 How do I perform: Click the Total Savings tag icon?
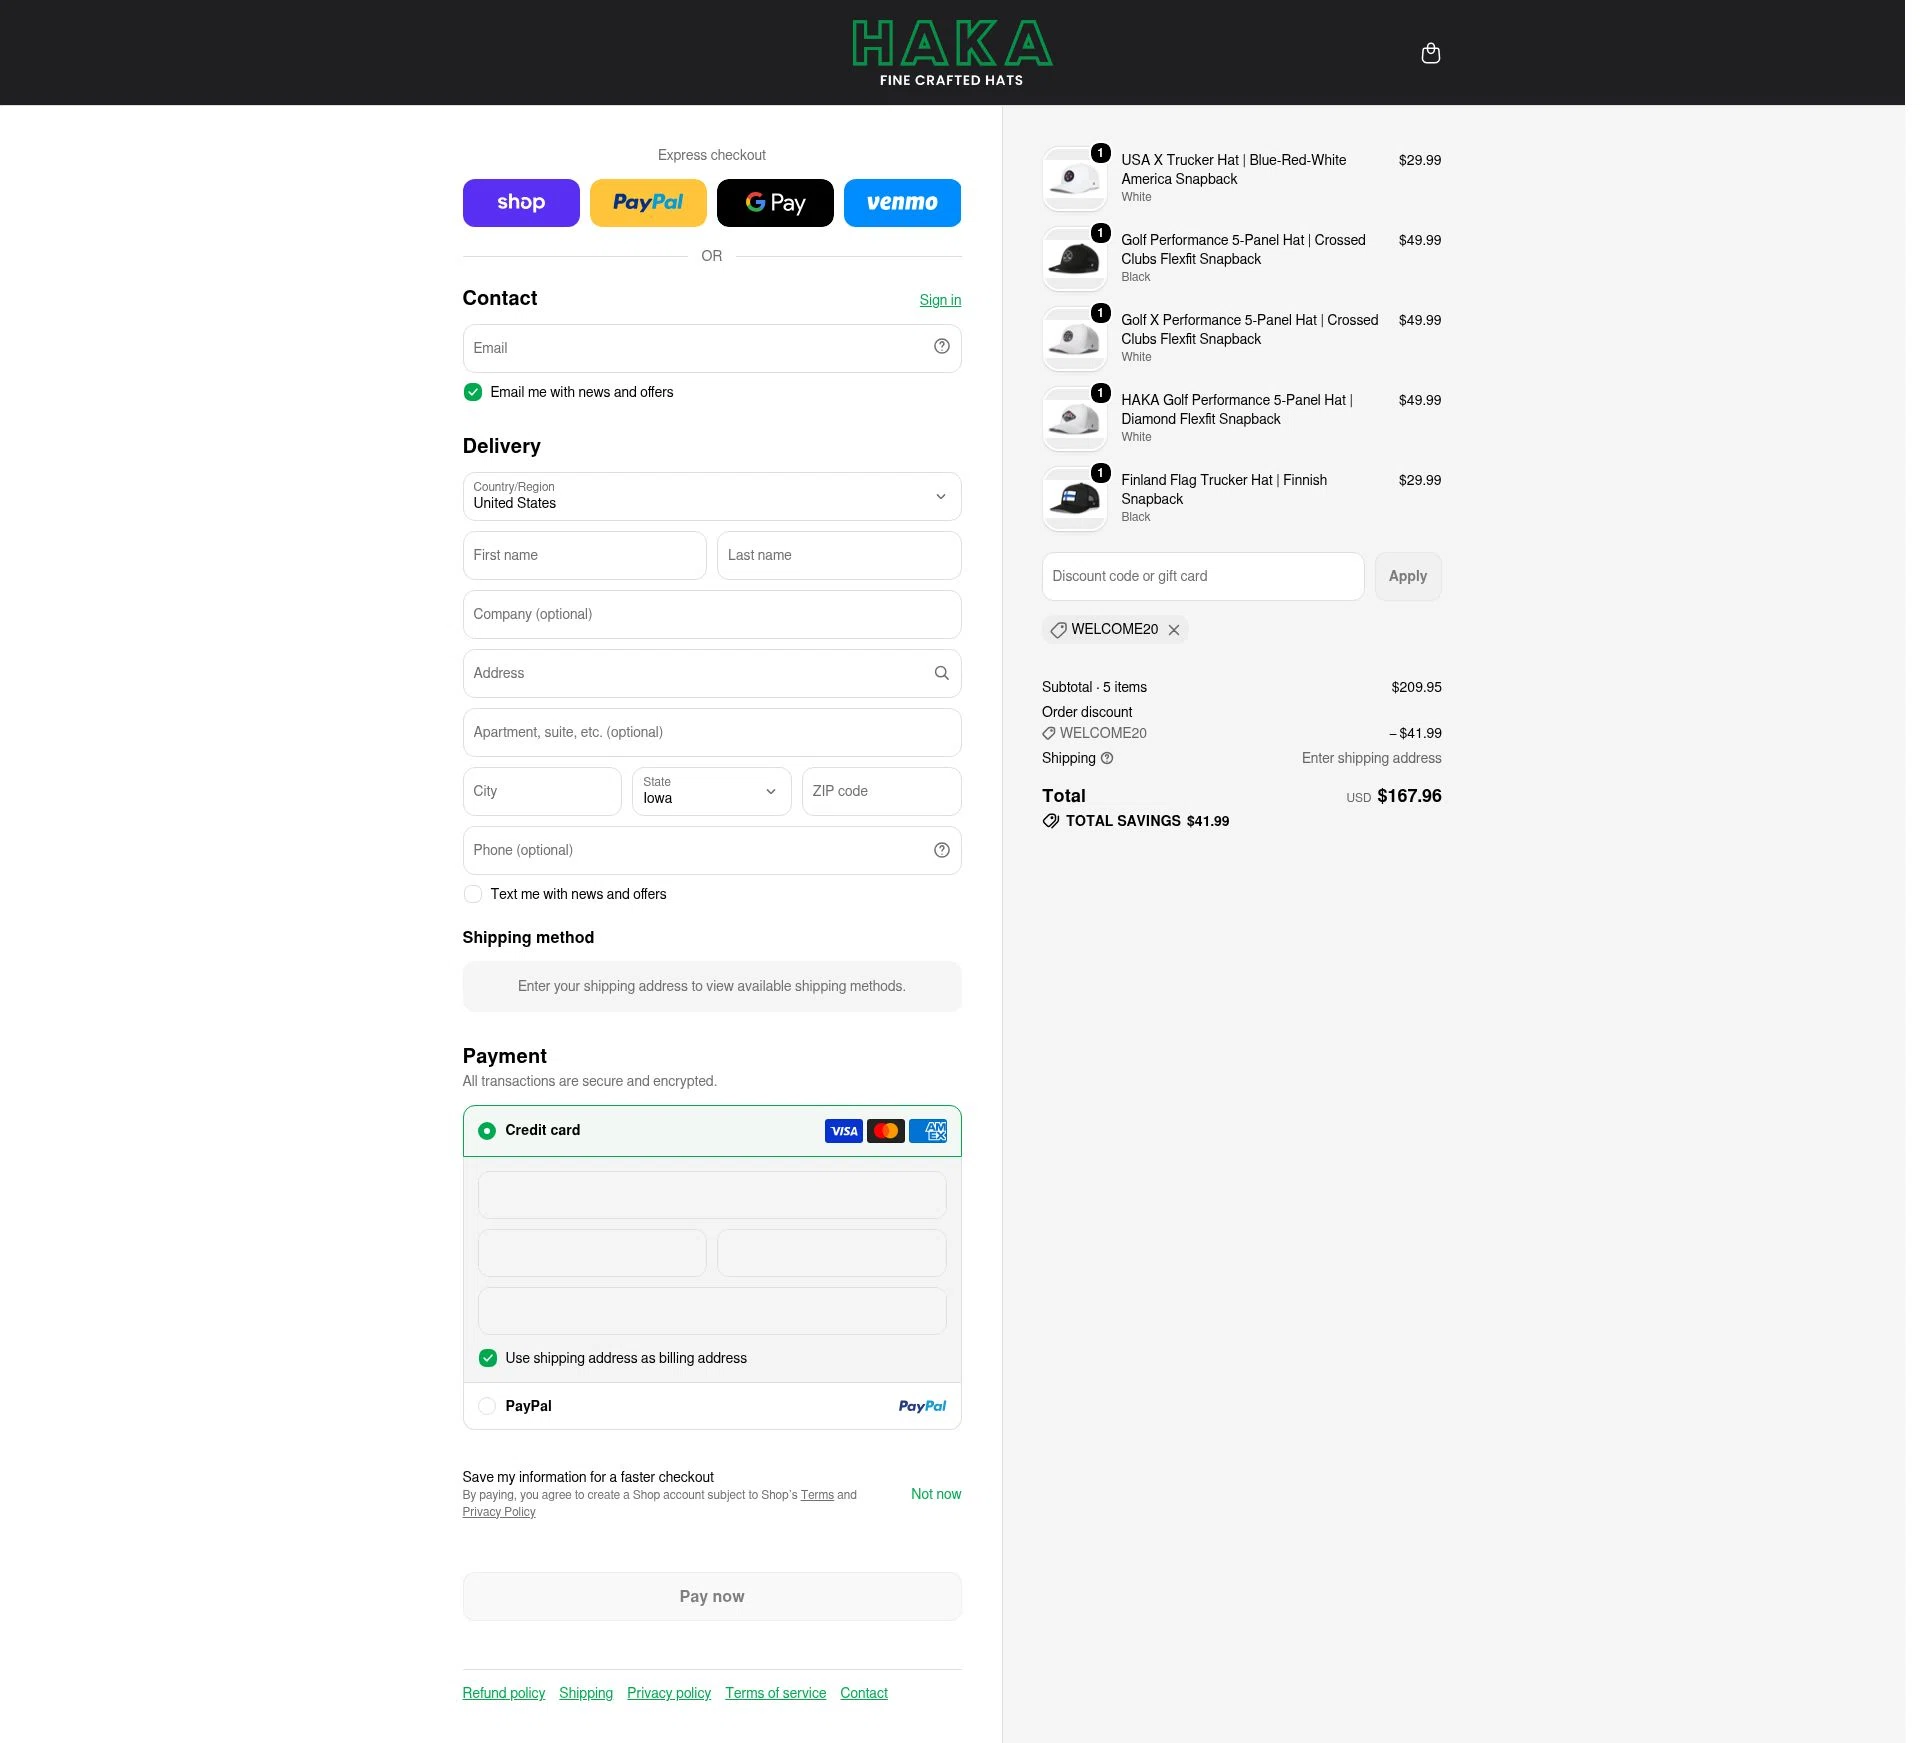pyautogui.click(x=1051, y=821)
